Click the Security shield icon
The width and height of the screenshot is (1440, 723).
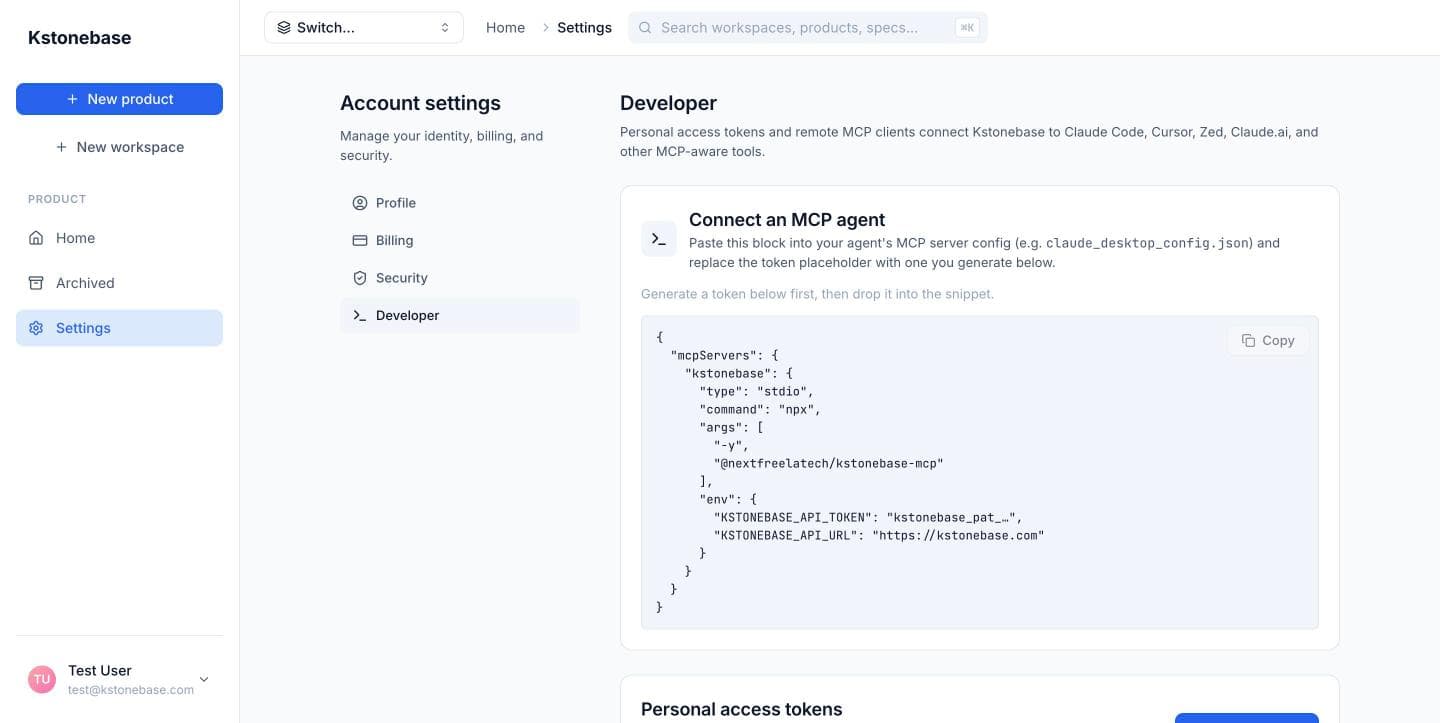coord(360,278)
